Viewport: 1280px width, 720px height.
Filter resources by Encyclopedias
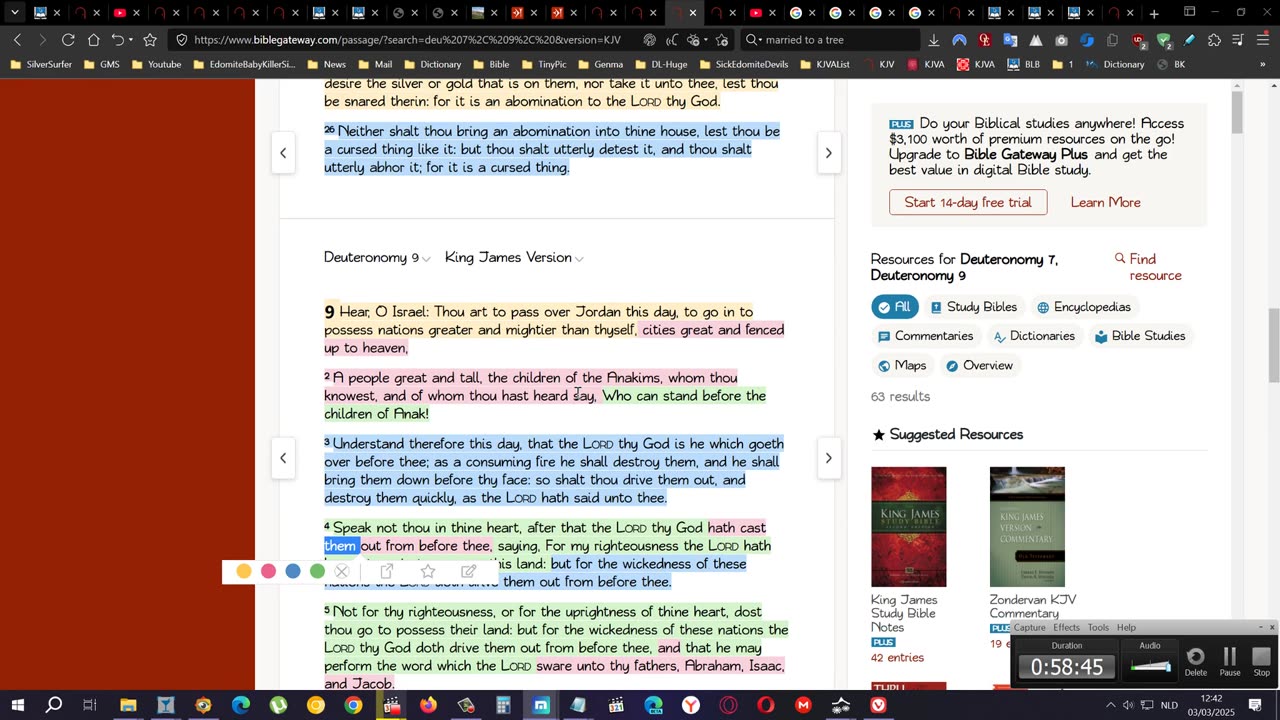pyautogui.click(x=1083, y=307)
